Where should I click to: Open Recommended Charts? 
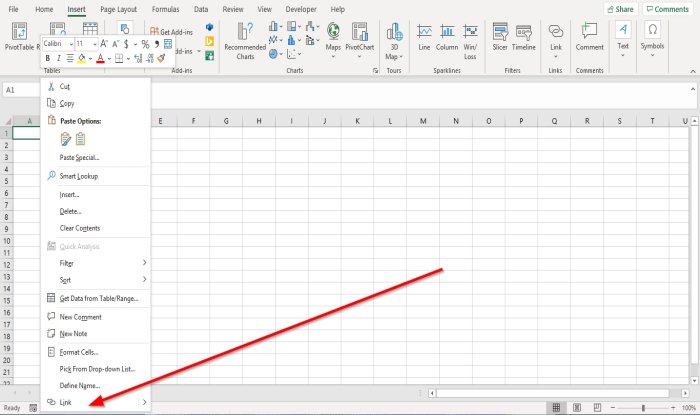click(x=245, y=41)
